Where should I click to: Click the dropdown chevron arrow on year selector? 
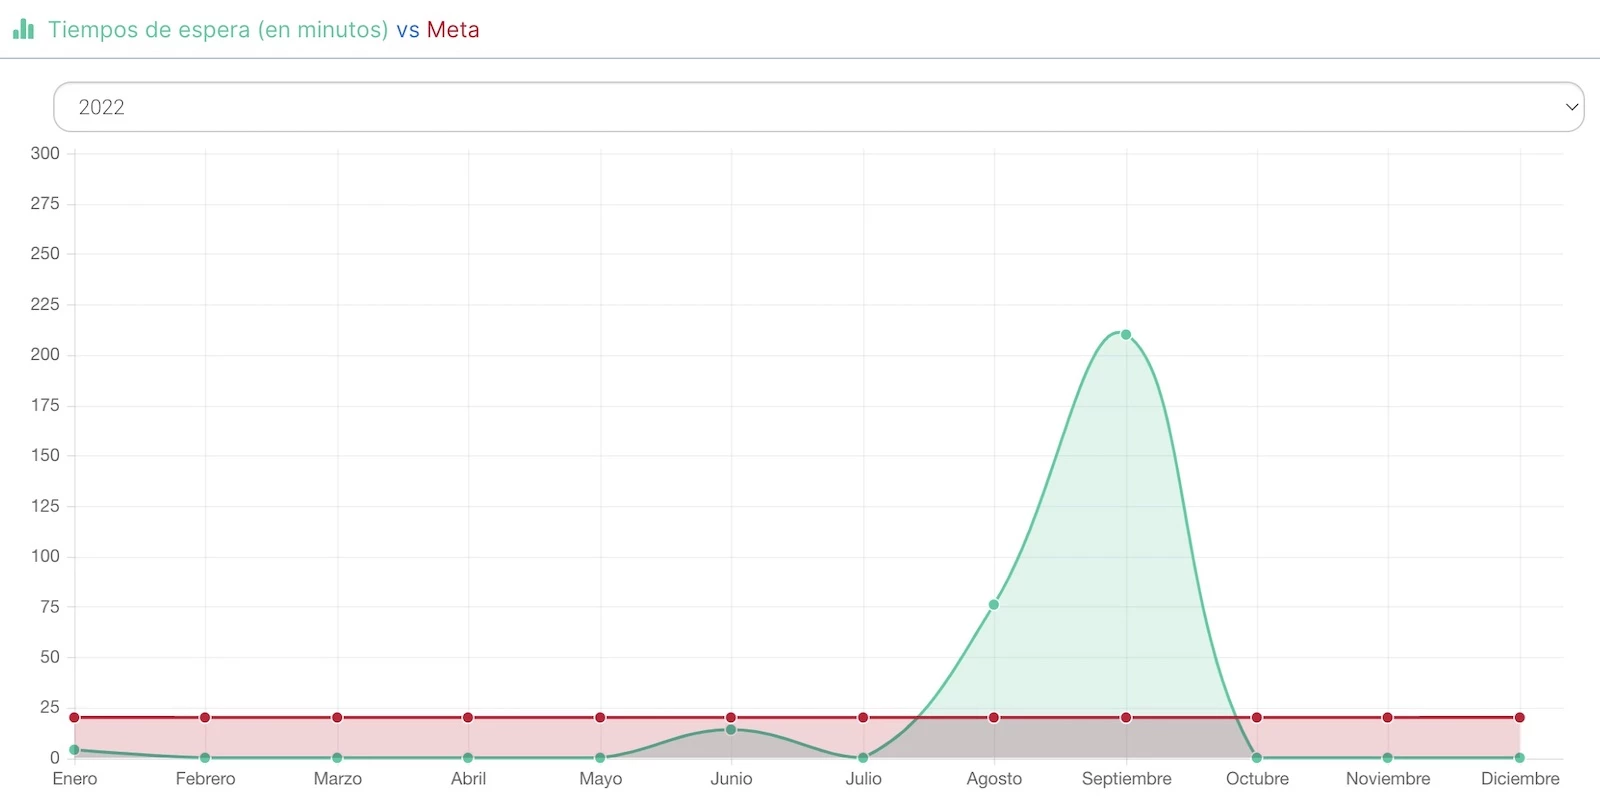pos(1571,107)
